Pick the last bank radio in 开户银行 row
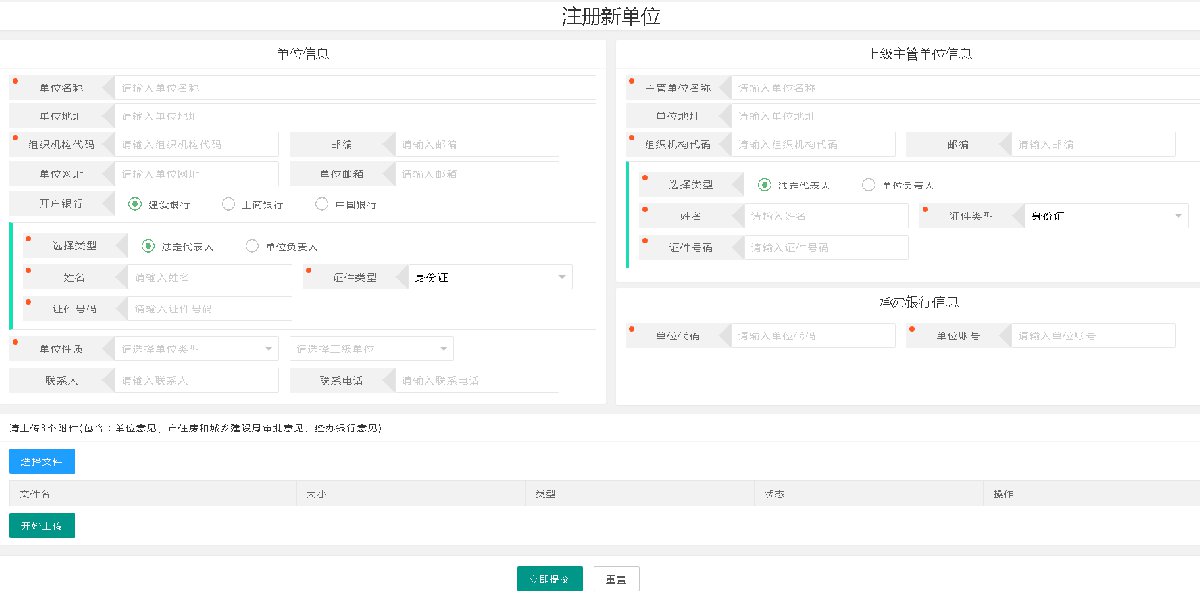Viewport: 1200px width, 593px height. tap(322, 204)
